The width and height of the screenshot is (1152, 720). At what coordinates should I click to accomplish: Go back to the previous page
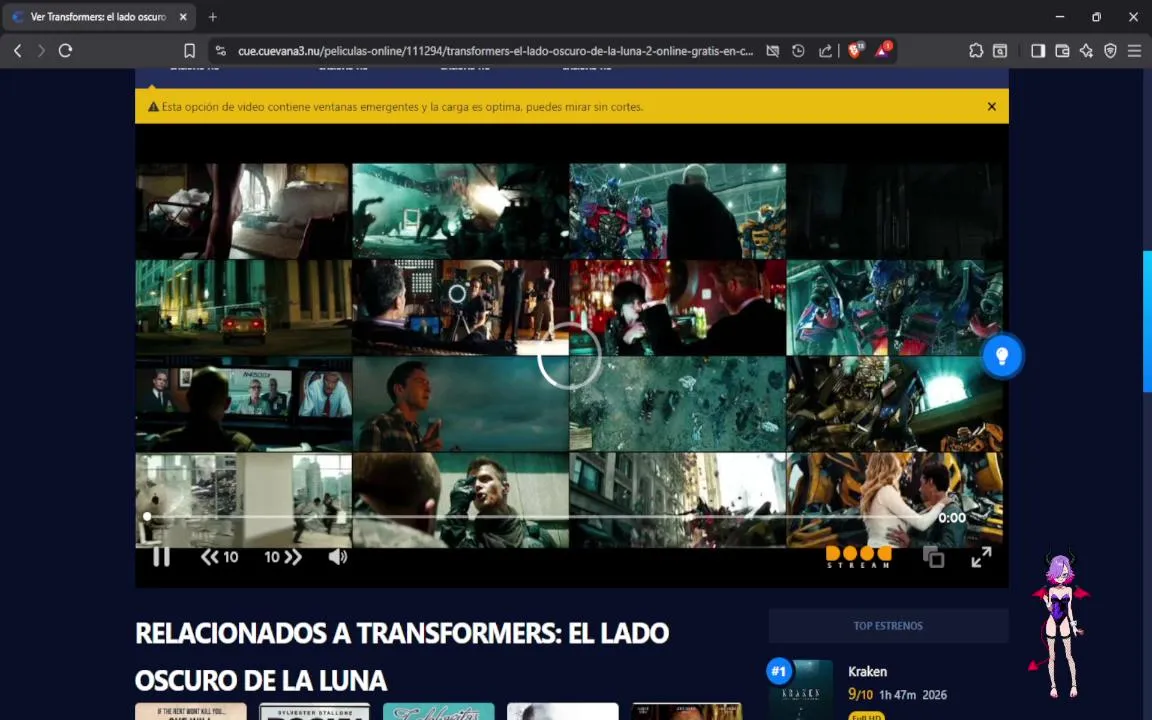(x=18, y=51)
